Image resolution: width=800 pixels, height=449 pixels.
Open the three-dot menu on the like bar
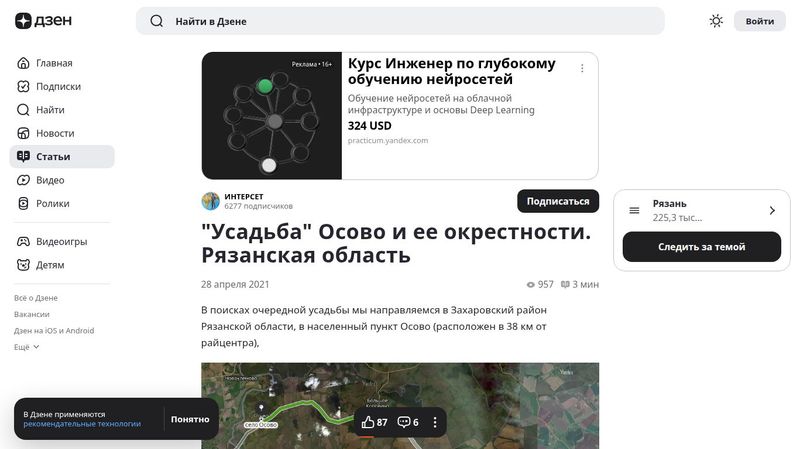pos(435,422)
